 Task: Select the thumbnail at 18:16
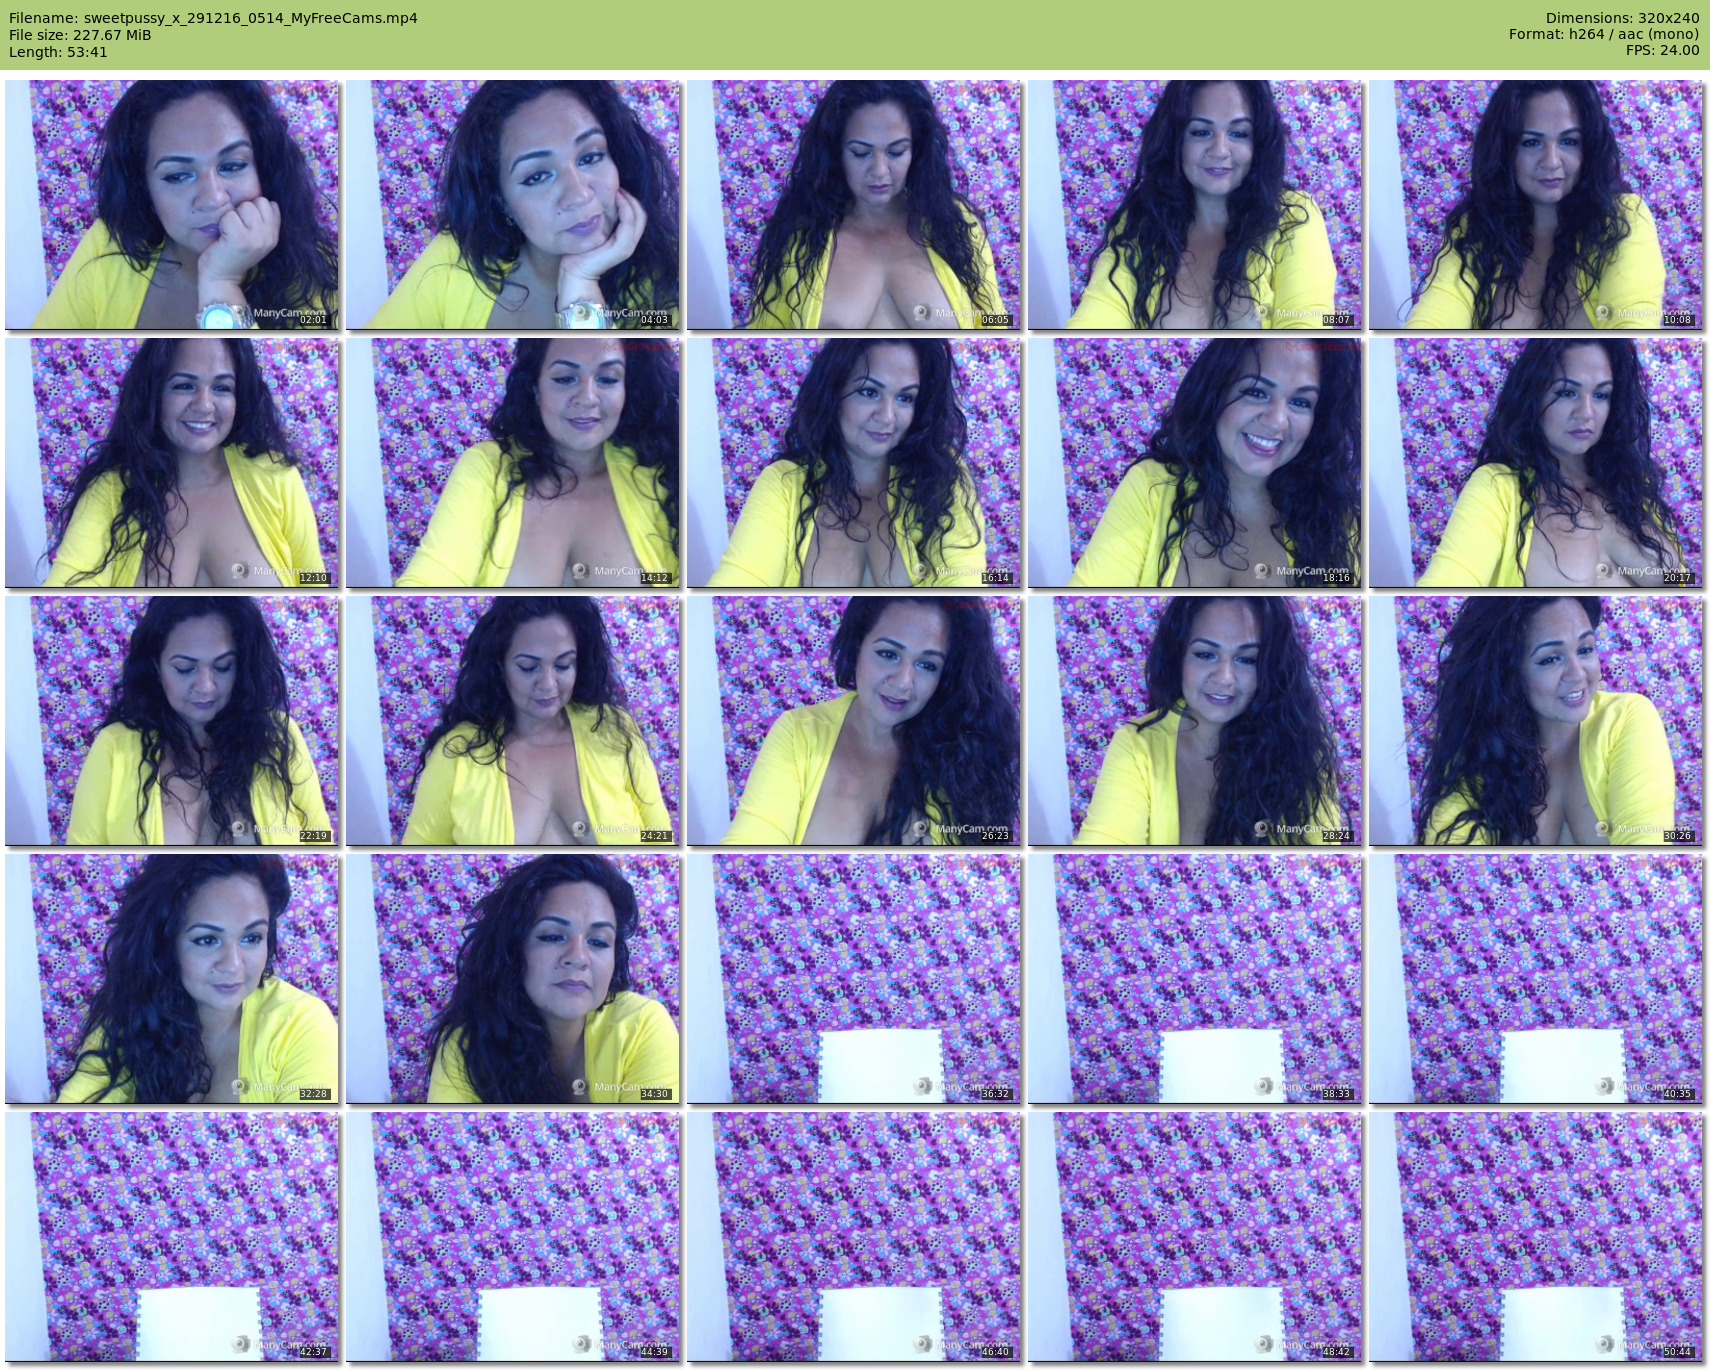click(x=1195, y=462)
